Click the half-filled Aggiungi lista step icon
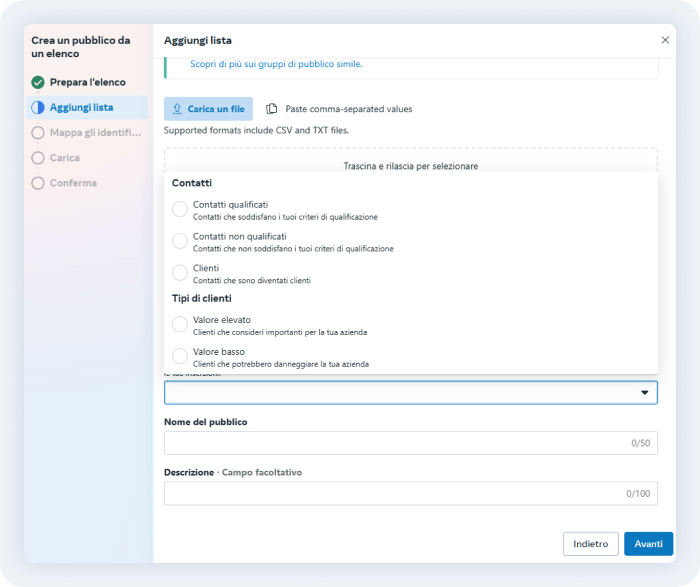This screenshot has width=700, height=587. (38, 107)
